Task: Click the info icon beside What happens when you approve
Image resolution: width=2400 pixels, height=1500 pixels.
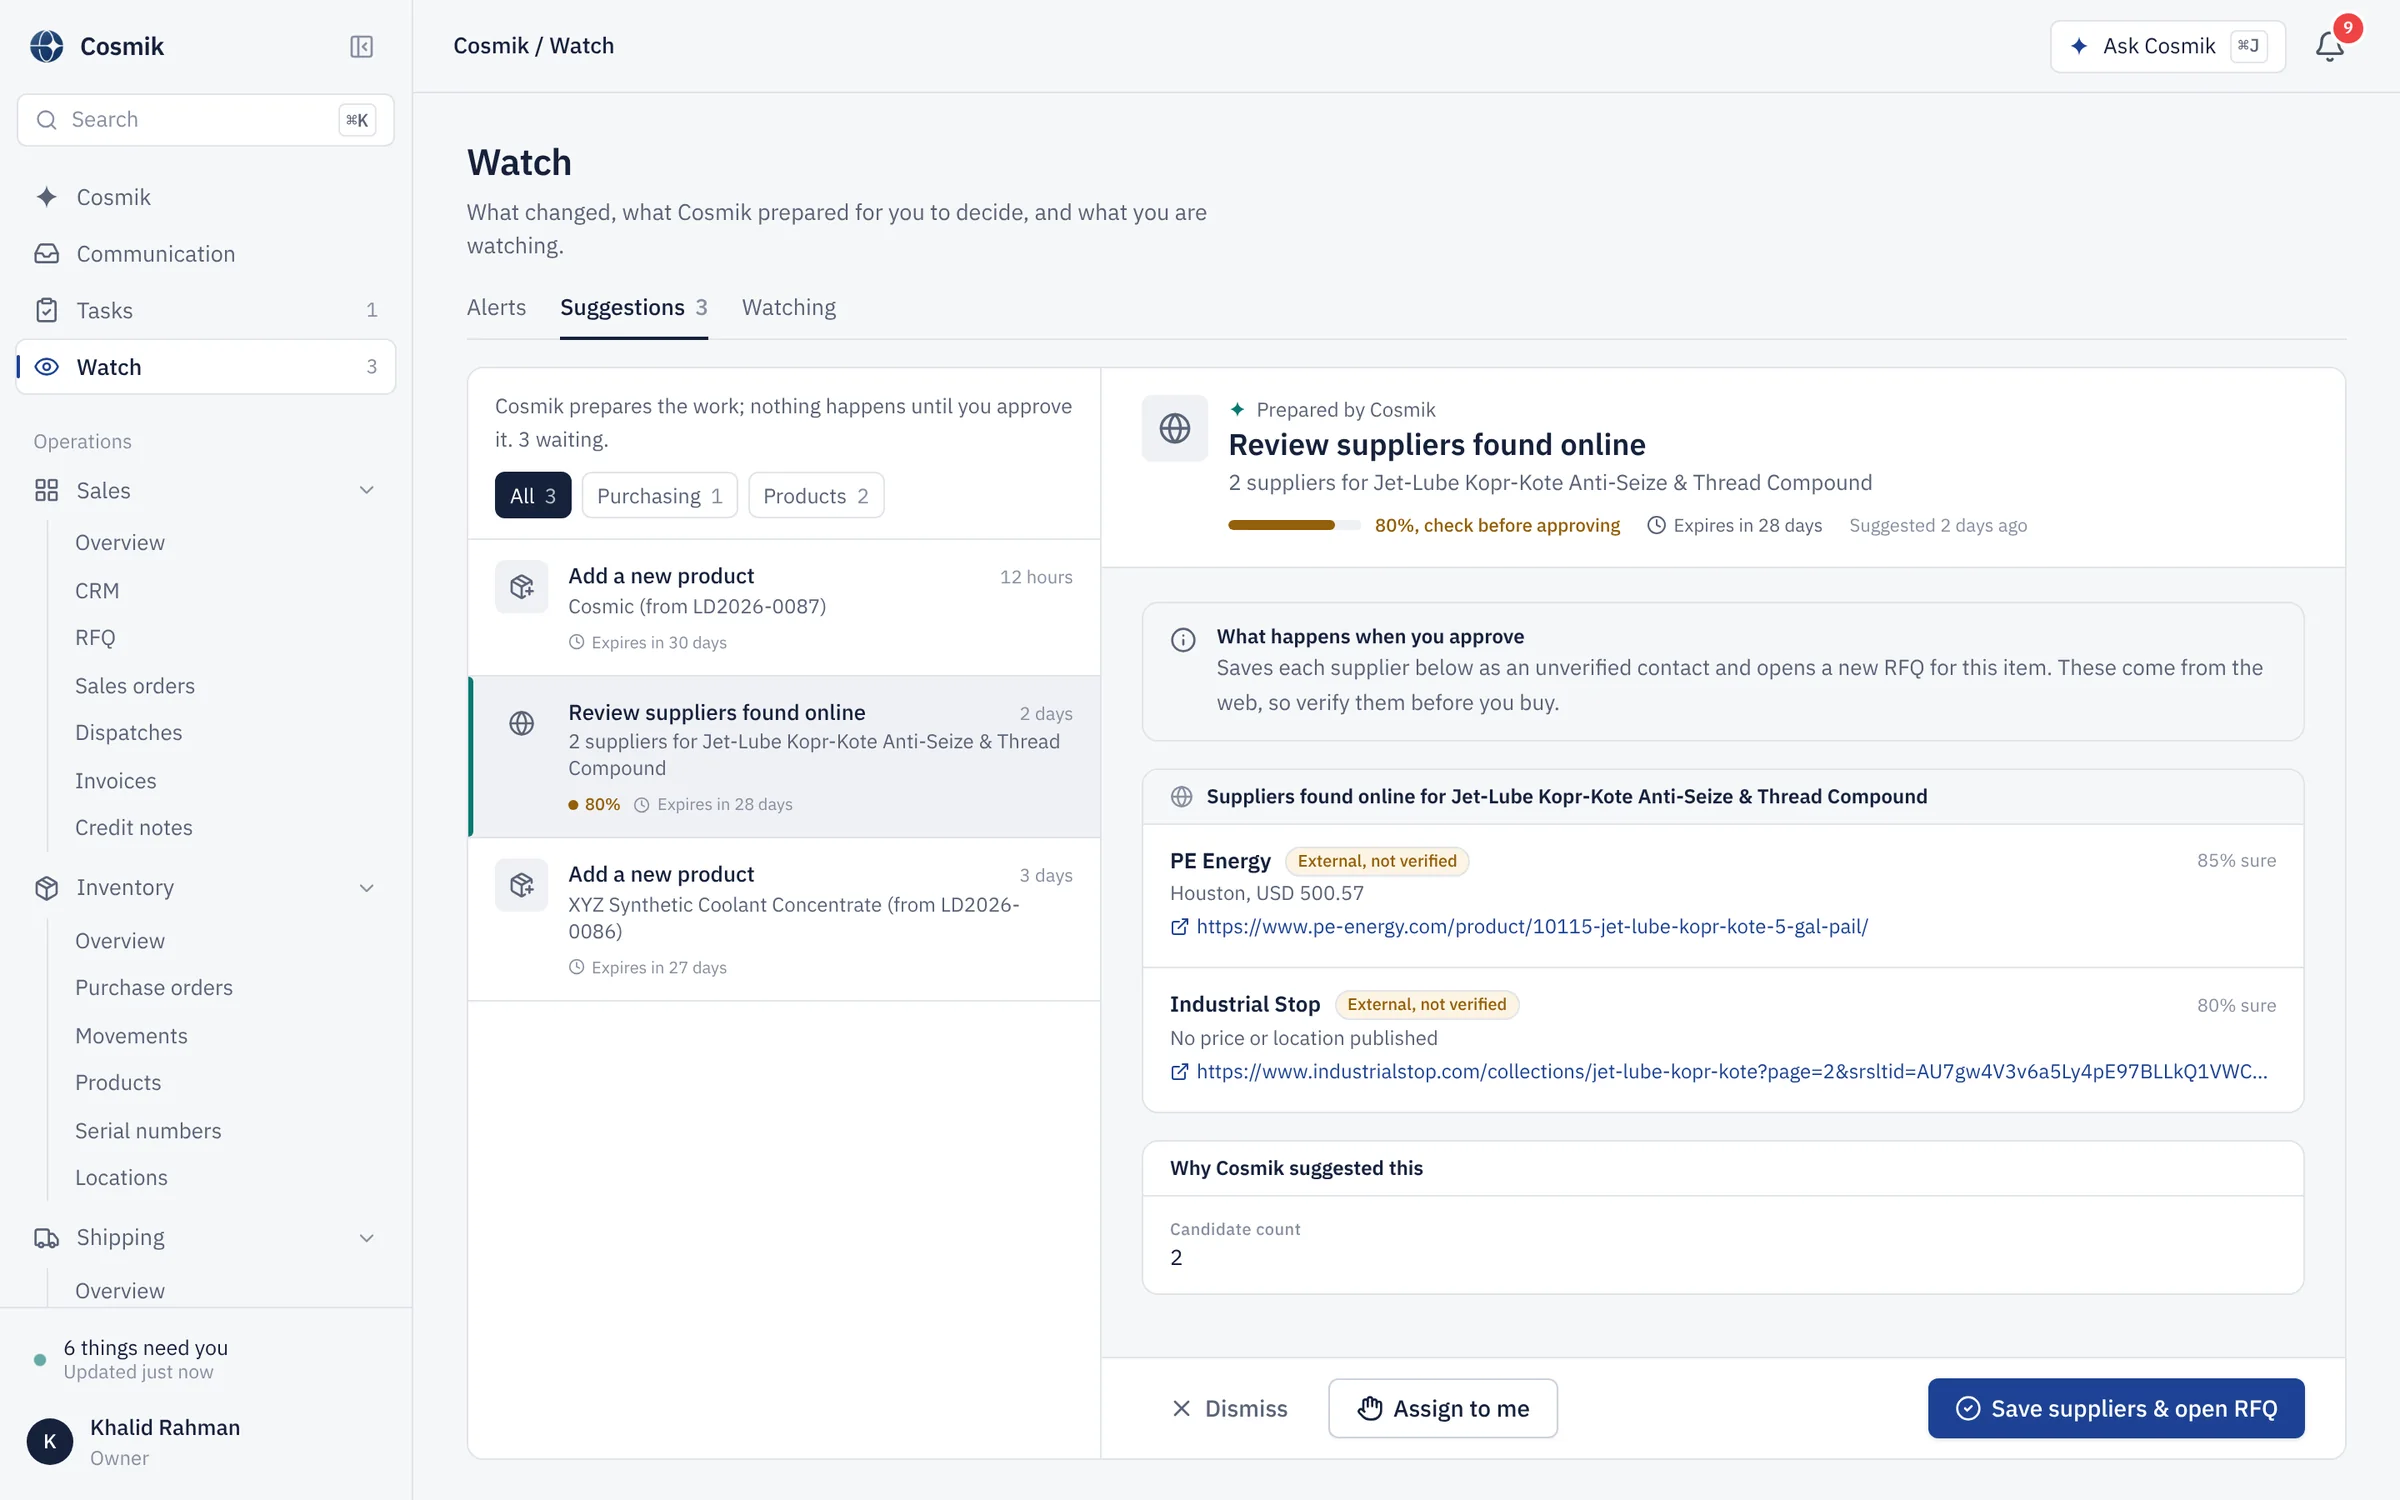Action: (x=1183, y=640)
